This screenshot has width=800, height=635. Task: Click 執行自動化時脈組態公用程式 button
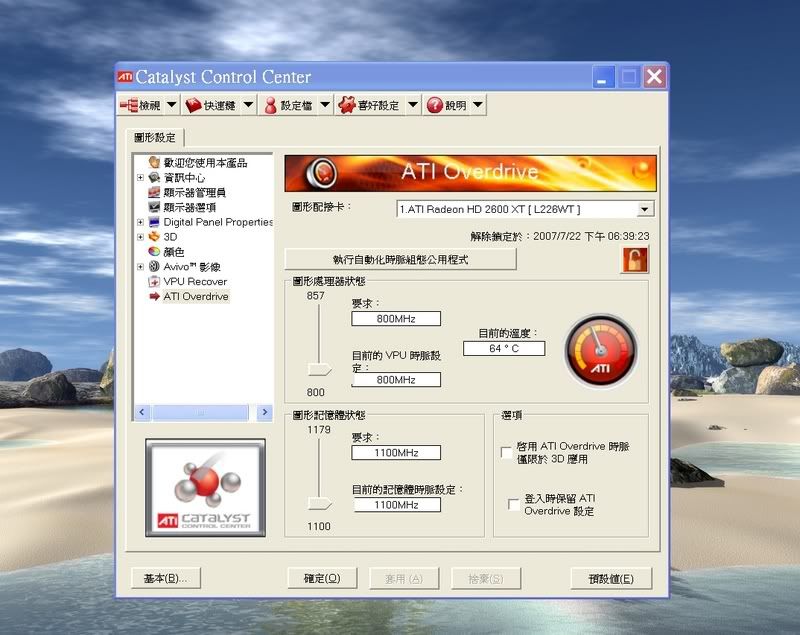click(401, 260)
